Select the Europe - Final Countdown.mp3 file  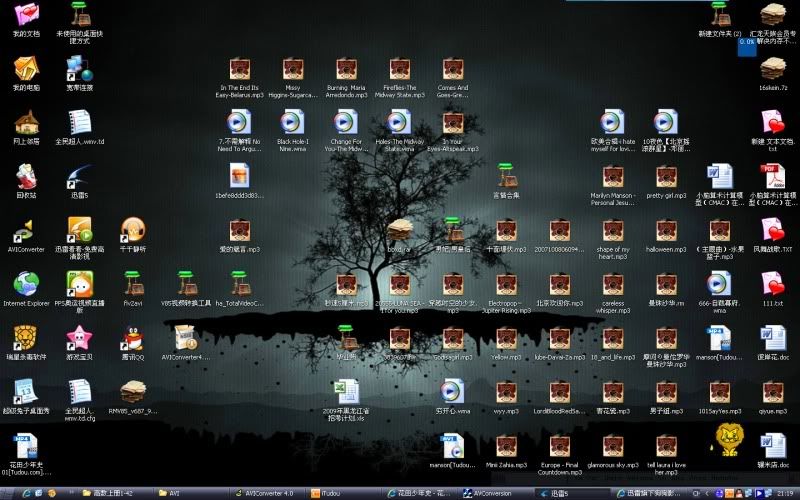point(560,446)
